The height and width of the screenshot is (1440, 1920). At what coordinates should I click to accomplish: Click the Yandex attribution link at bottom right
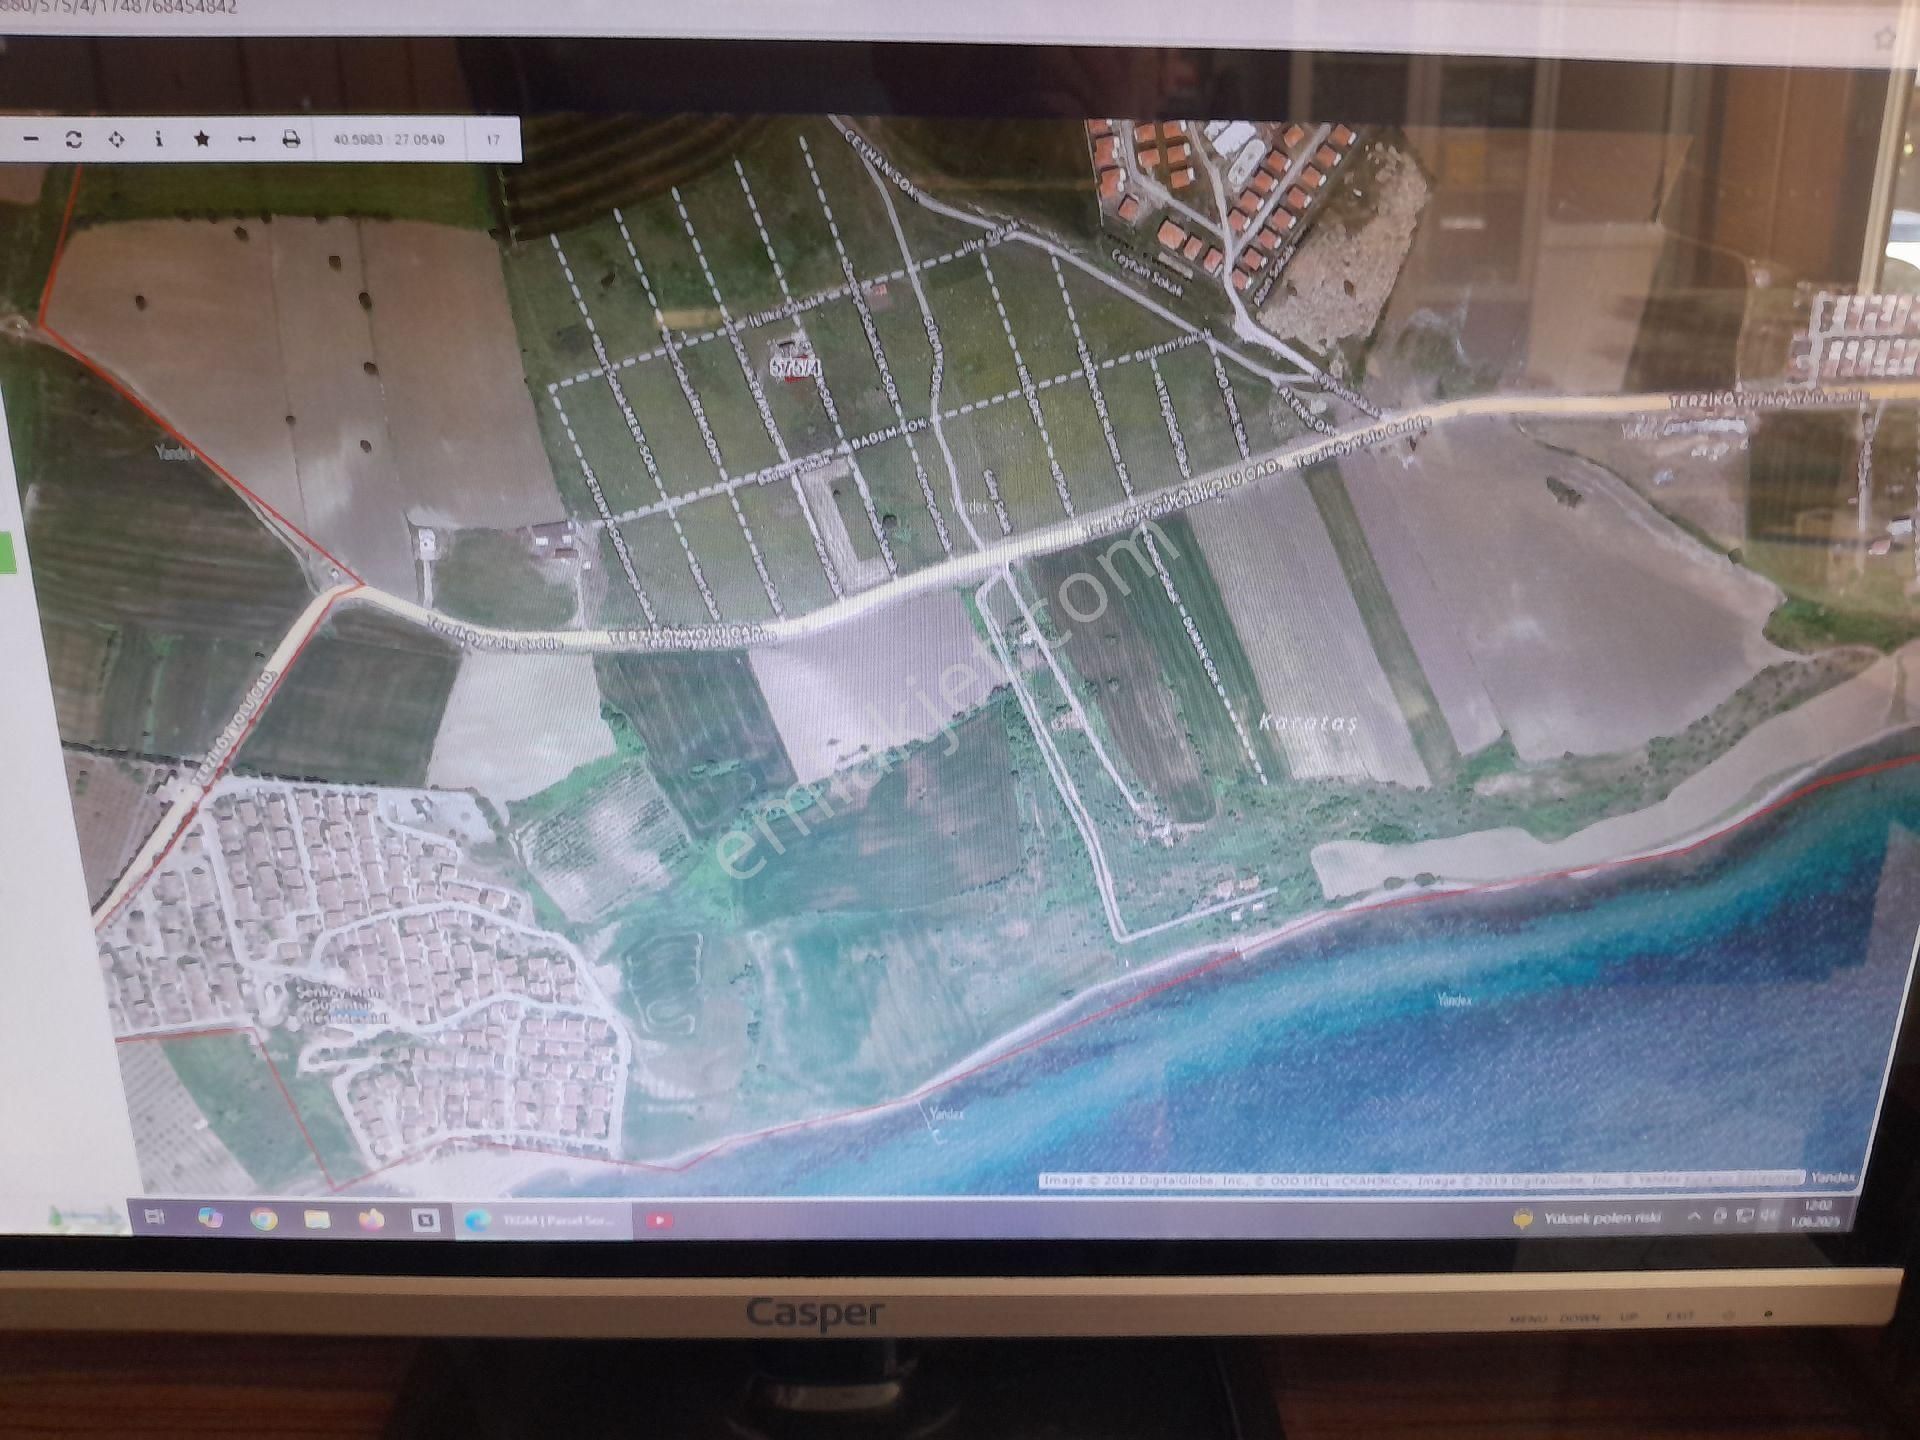click(x=1833, y=1178)
